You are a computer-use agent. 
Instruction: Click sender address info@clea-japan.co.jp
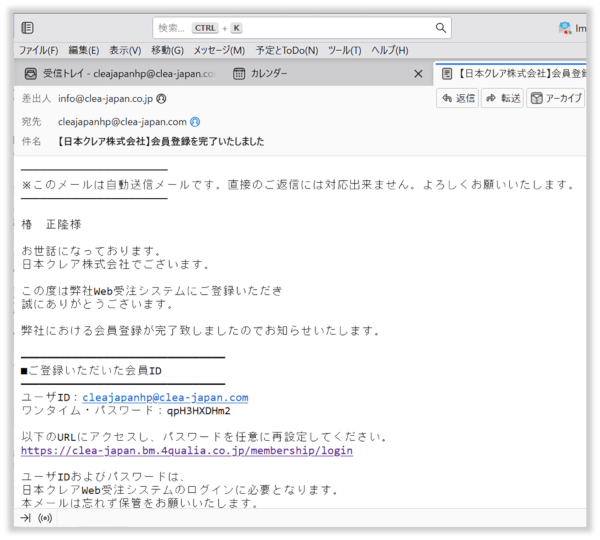pos(105,99)
